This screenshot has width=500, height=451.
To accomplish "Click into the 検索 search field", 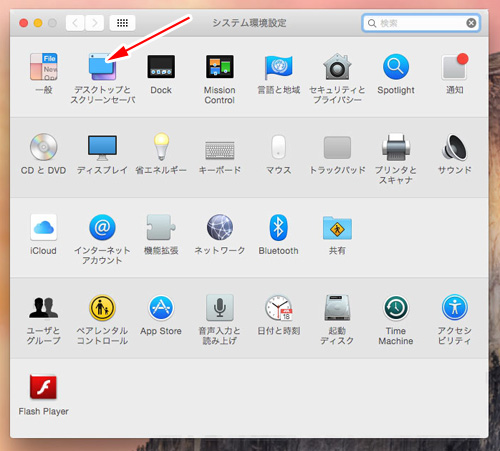I will tap(421, 23).
